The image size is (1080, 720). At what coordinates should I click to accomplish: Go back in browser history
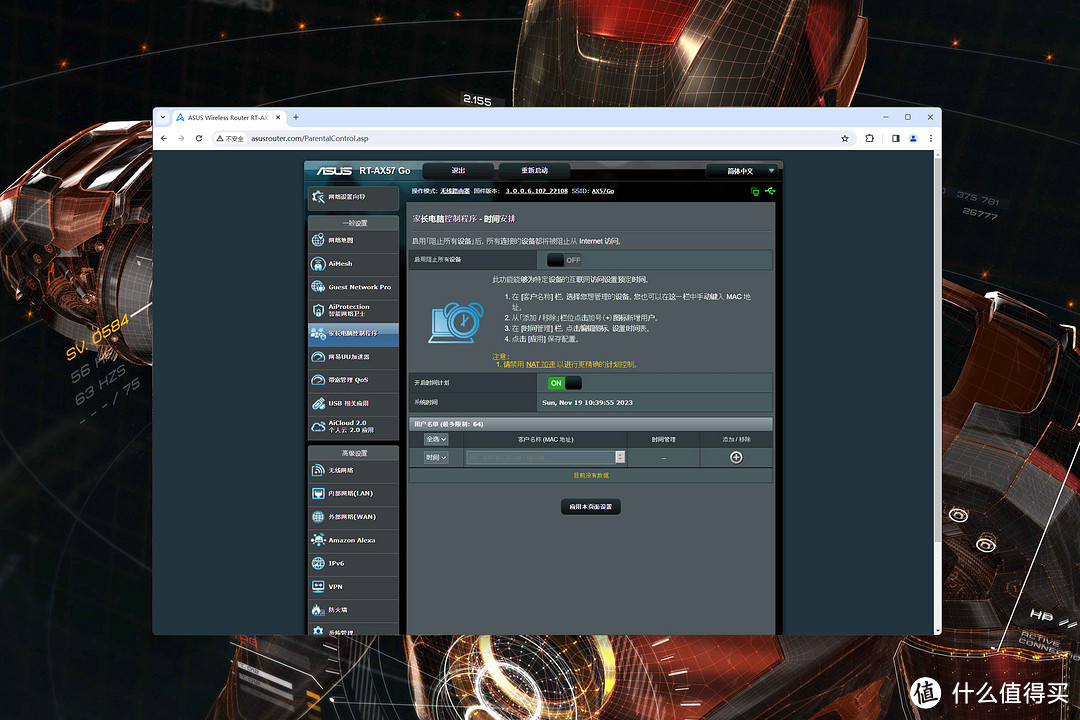pyautogui.click(x=164, y=138)
